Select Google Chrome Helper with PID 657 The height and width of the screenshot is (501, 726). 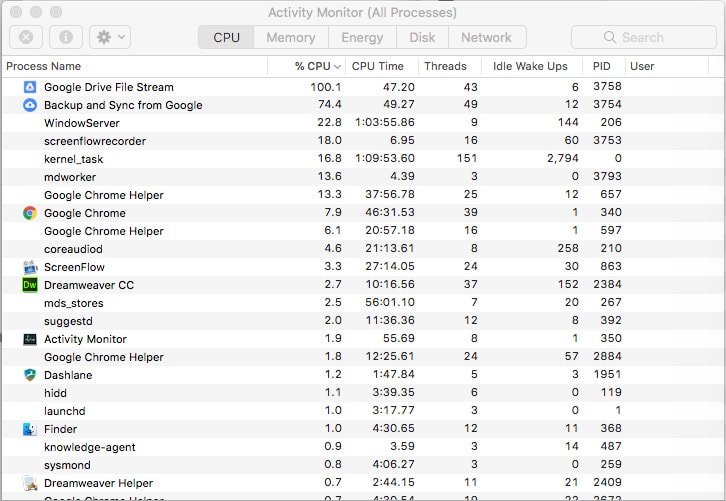tap(104, 195)
